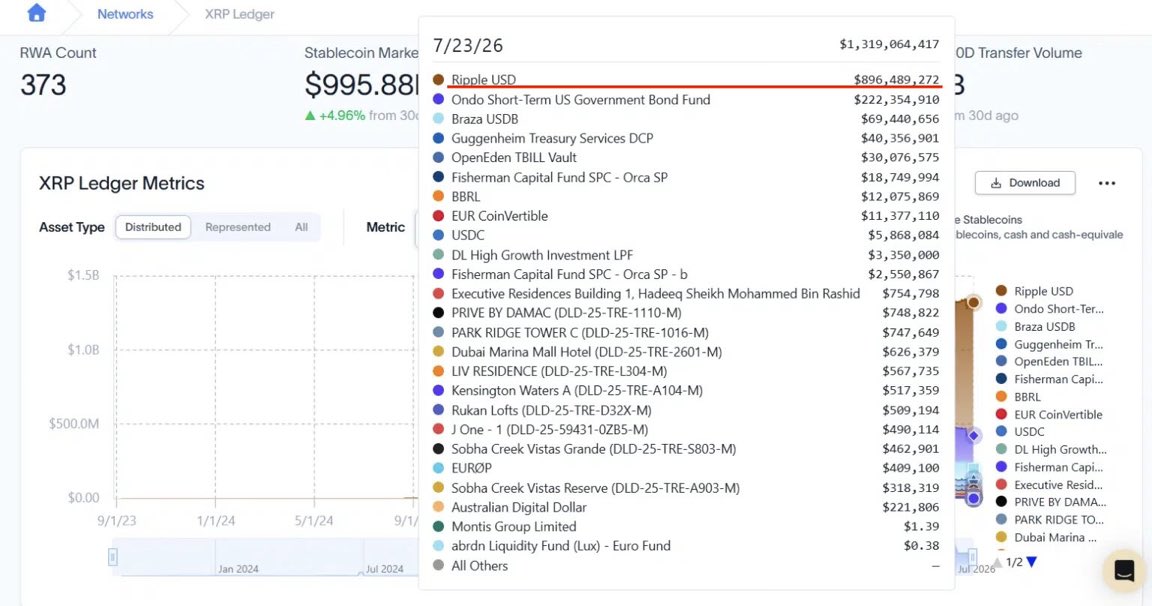Screen dimensions: 1152x606
Task: Select the Distributed asset type
Action: (x=153, y=227)
